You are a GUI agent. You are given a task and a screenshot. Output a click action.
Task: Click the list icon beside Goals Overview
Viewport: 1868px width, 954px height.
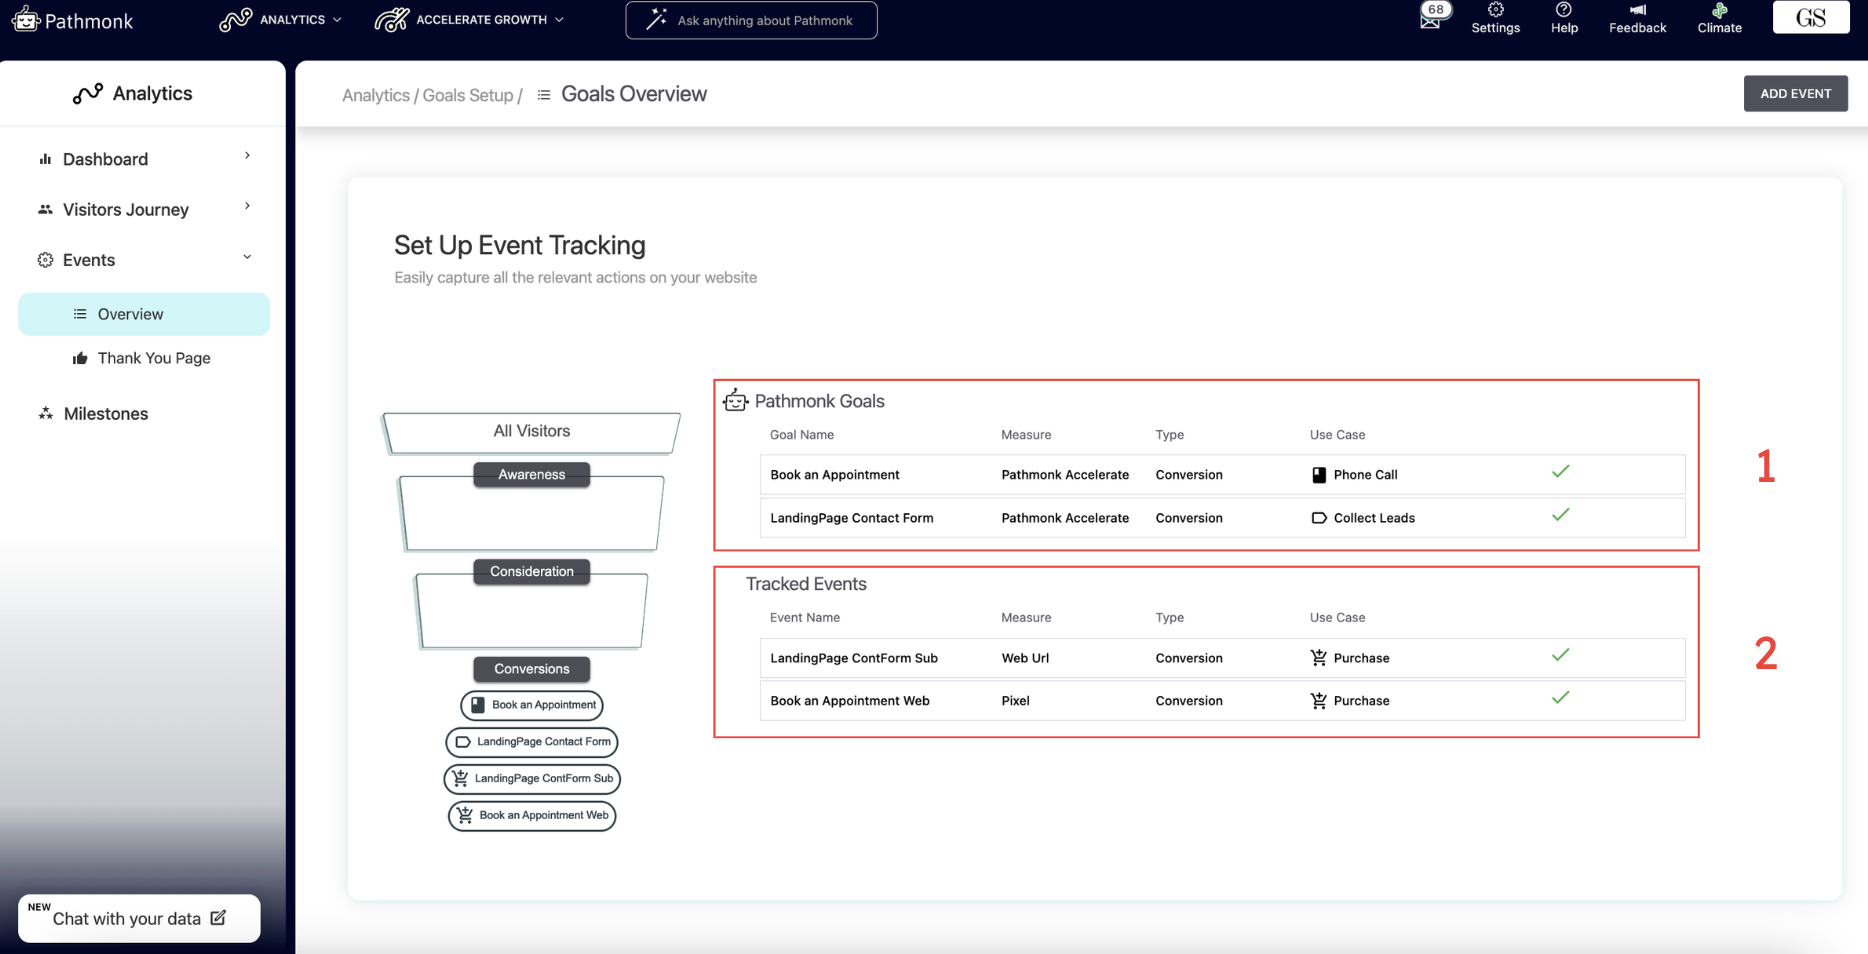click(544, 95)
